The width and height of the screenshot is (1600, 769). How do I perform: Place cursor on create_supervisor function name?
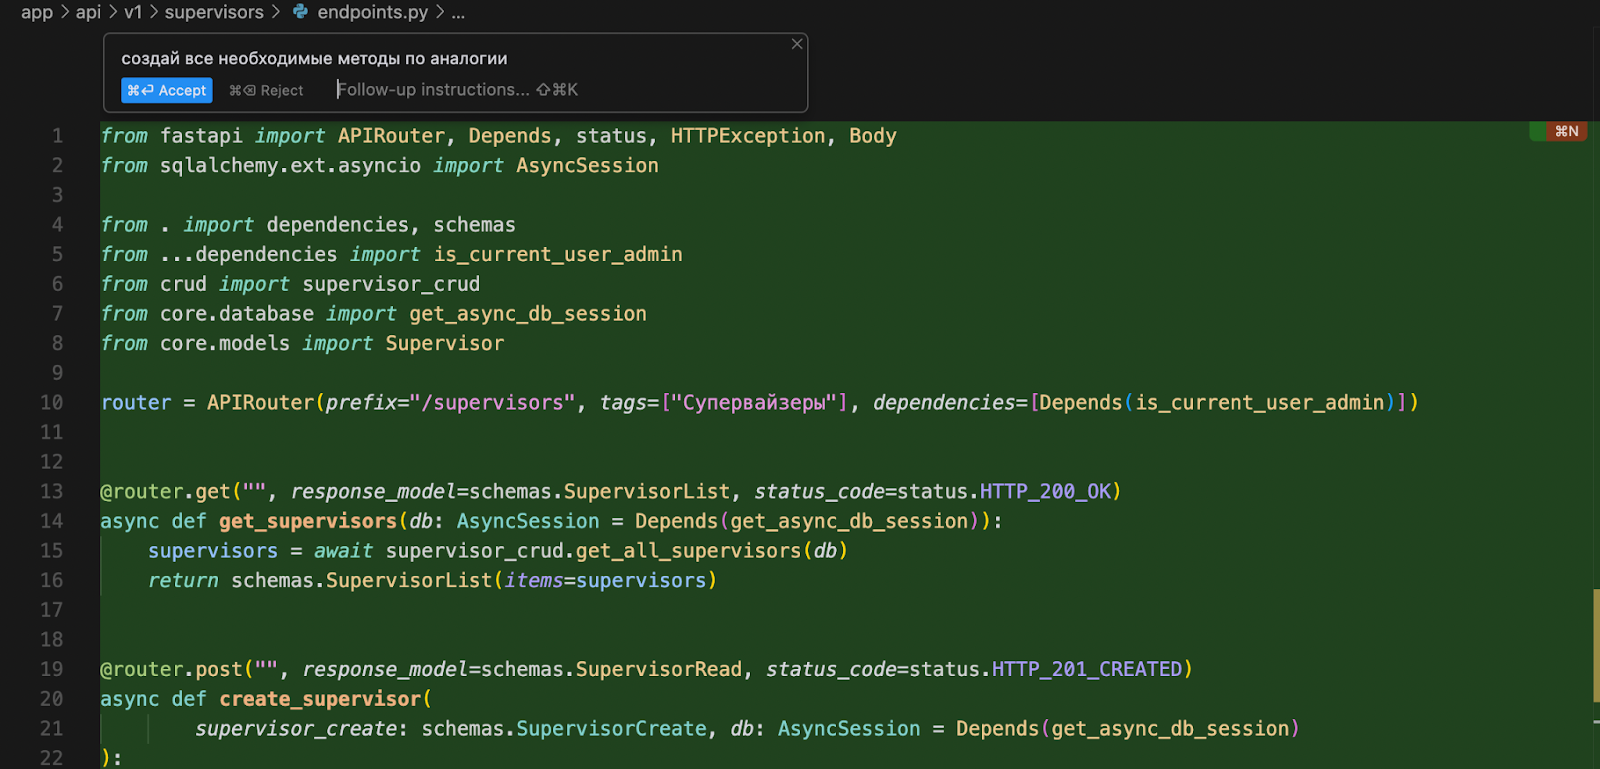tap(320, 699)
